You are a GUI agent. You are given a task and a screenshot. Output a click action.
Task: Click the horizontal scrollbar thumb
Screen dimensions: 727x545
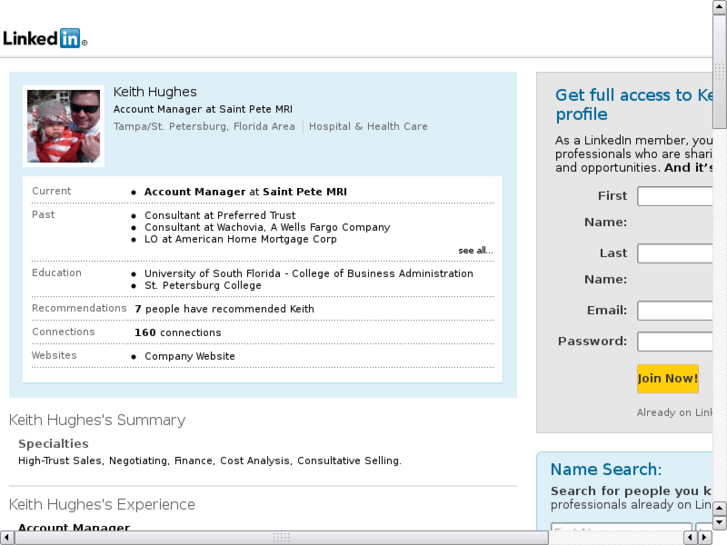(281, 537)
